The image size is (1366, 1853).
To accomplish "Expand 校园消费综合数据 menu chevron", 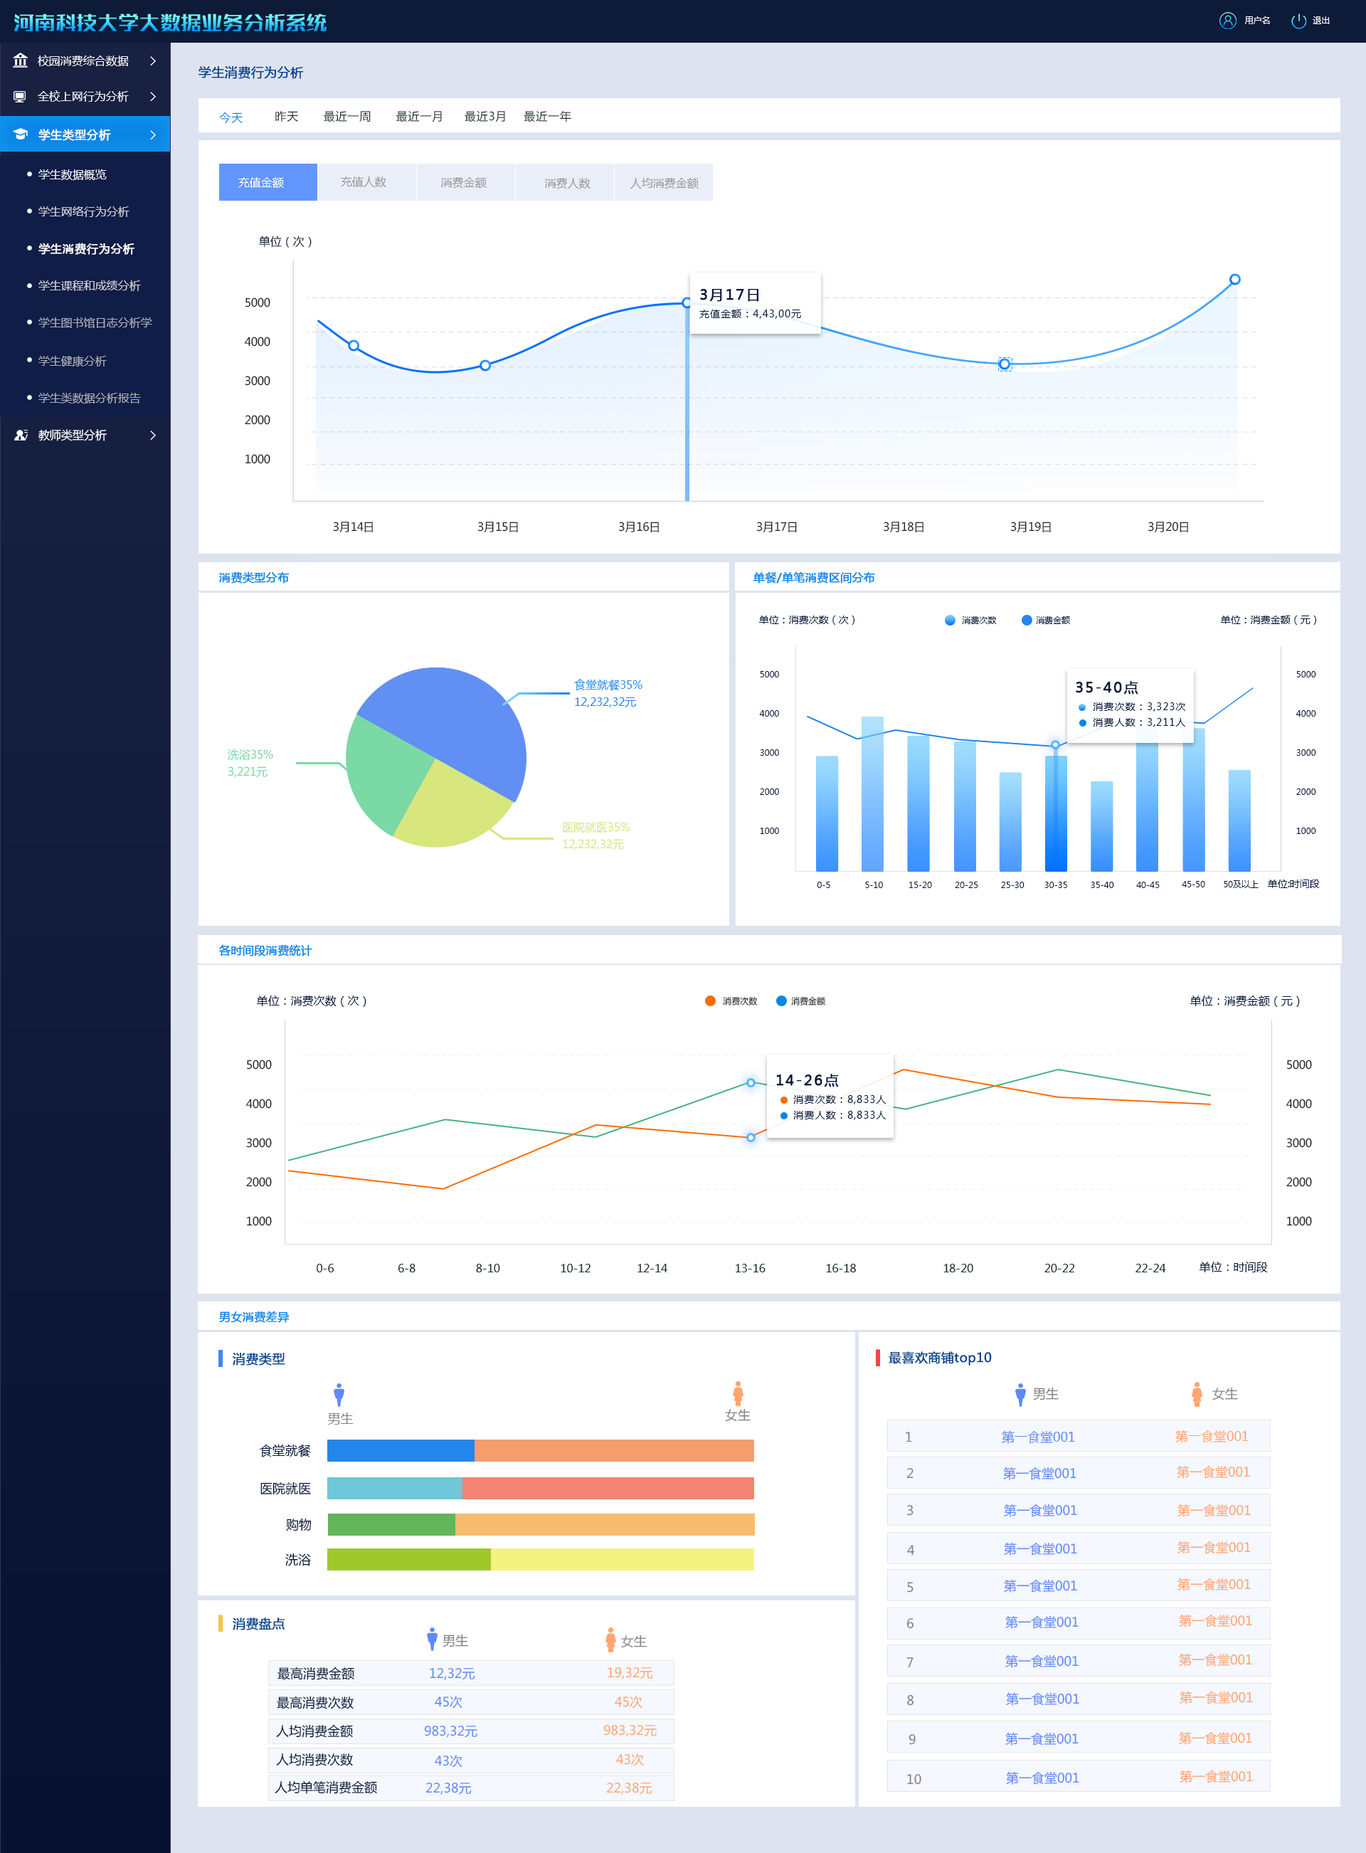I will pyautogui.click(x=153, y=61).
